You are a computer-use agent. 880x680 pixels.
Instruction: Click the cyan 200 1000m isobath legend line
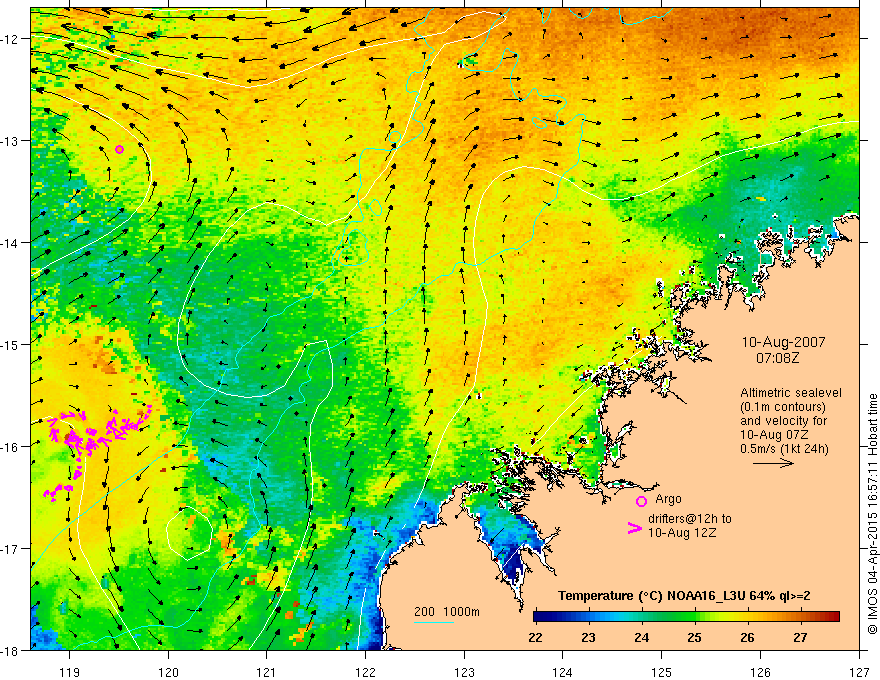pos(433,622)
